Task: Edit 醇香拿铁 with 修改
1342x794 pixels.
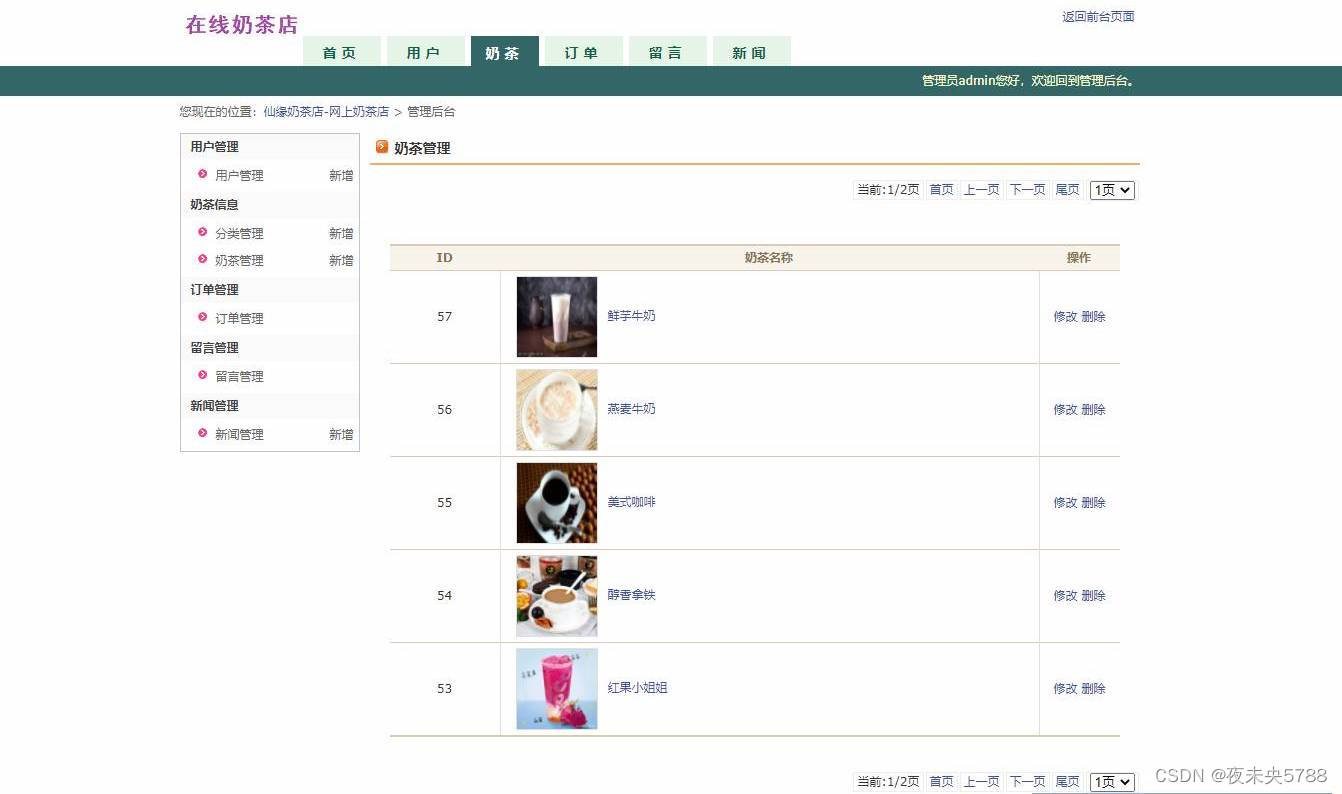Action: point(1065,595)
